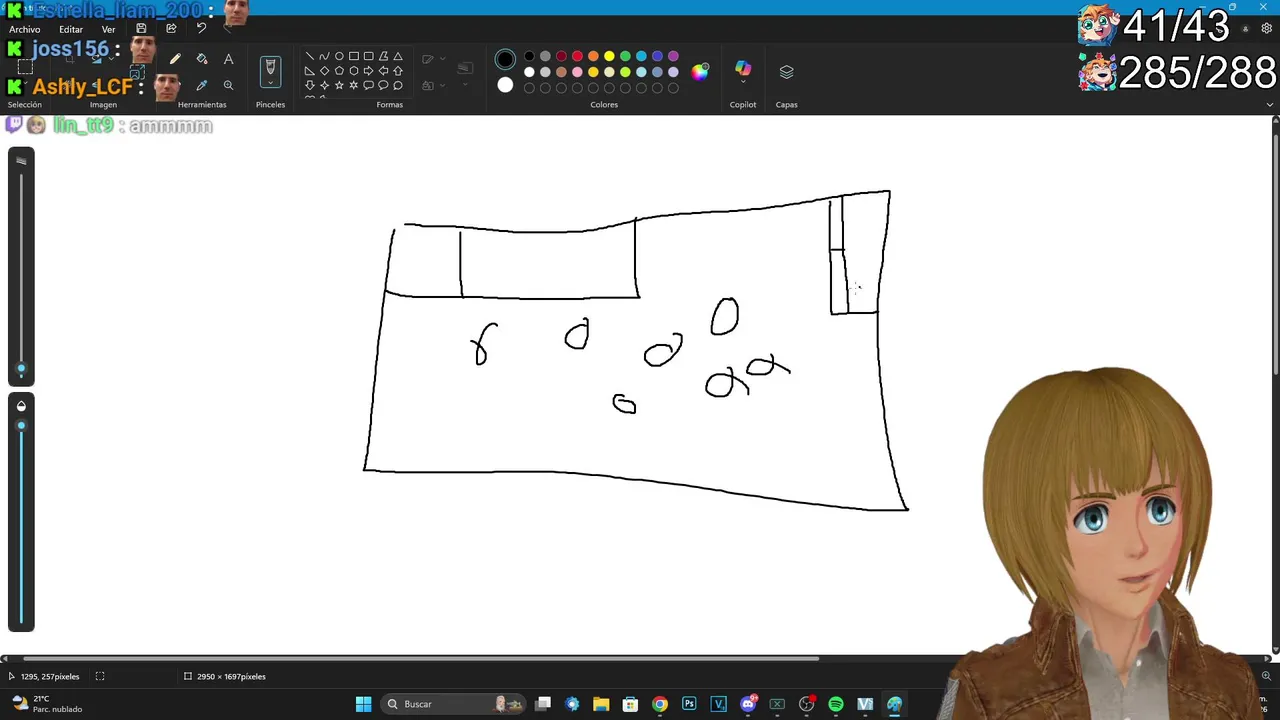Click the Save icon in title bar
This screenshot has height=720, width=1280.
pos(141,29)
